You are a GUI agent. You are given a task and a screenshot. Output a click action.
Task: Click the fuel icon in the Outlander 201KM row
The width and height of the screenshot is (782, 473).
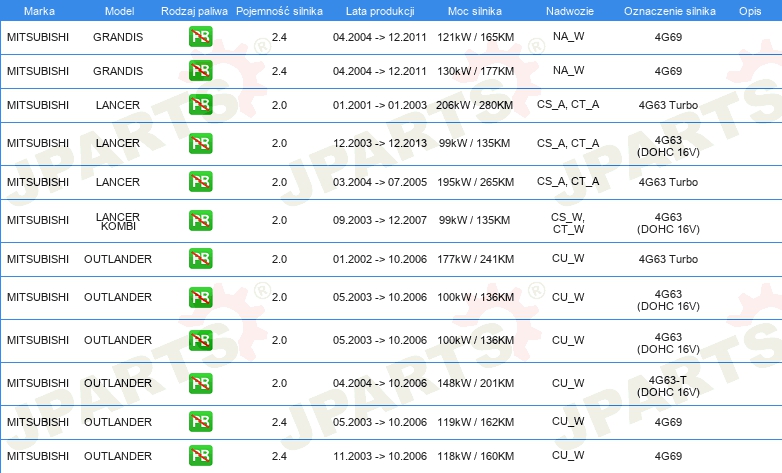[x=200, y=383]
